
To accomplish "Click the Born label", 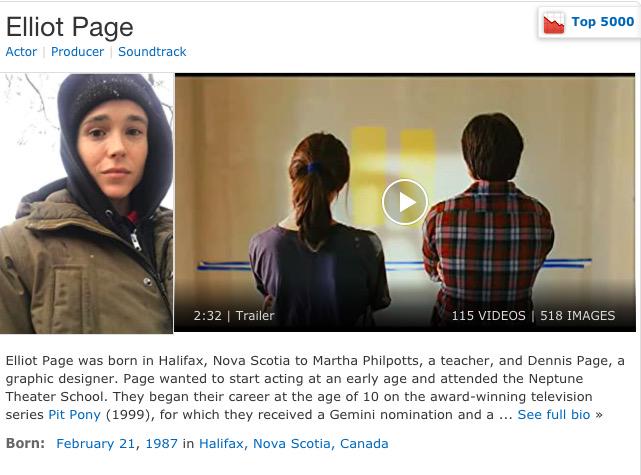I will (x=25, y=444).
